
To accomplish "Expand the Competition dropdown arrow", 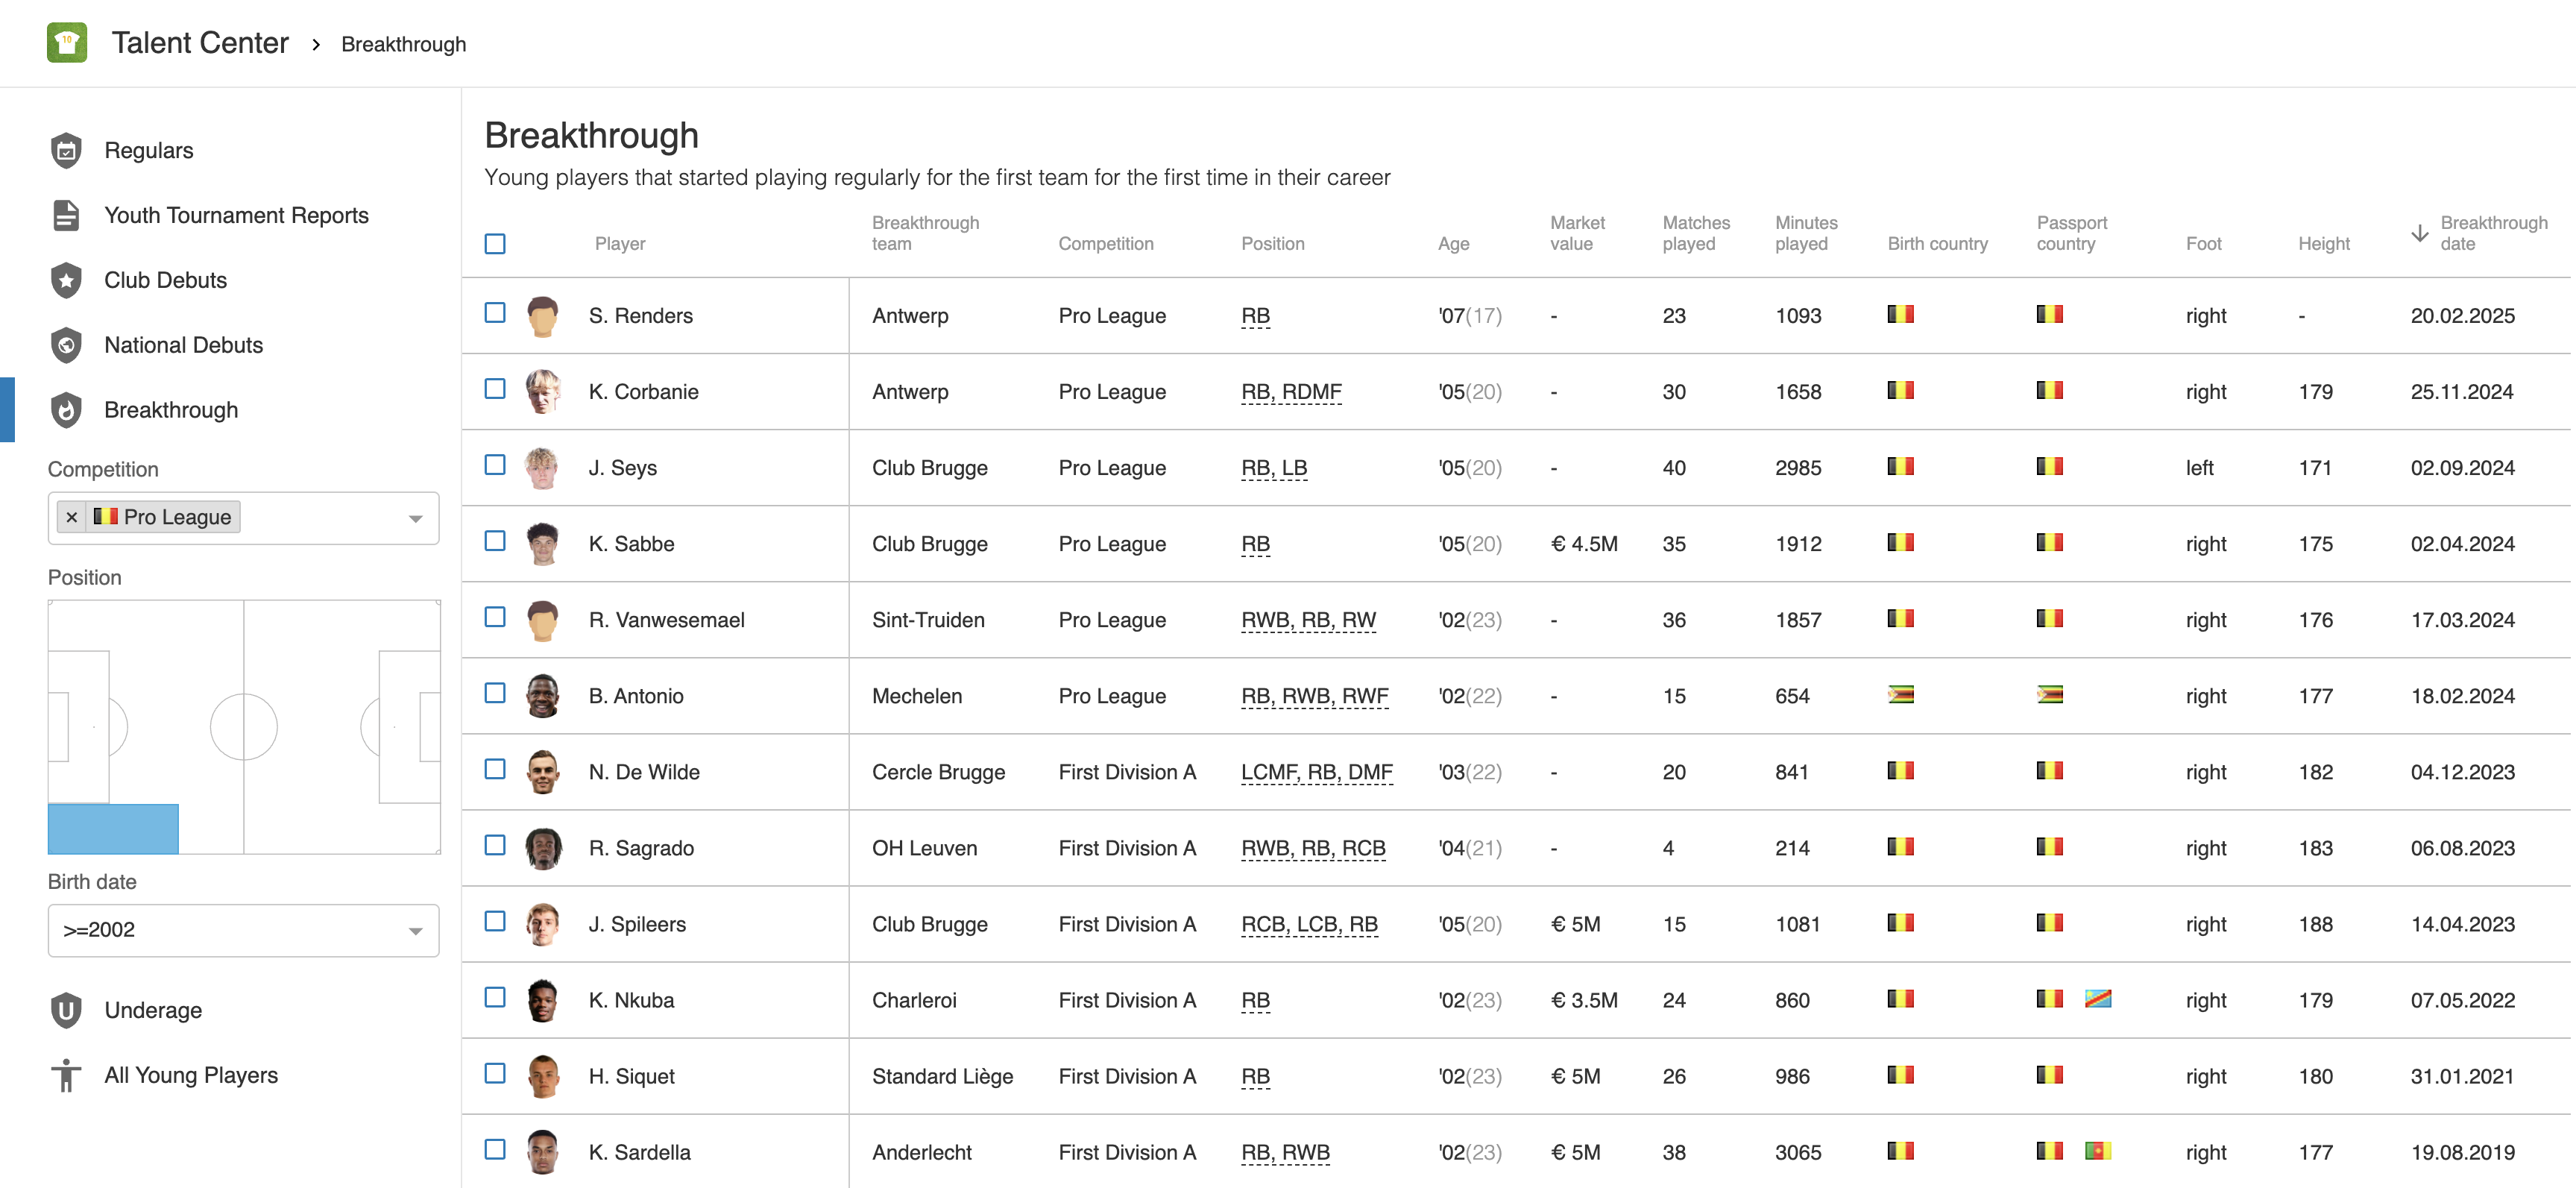I will click(415, 518).
